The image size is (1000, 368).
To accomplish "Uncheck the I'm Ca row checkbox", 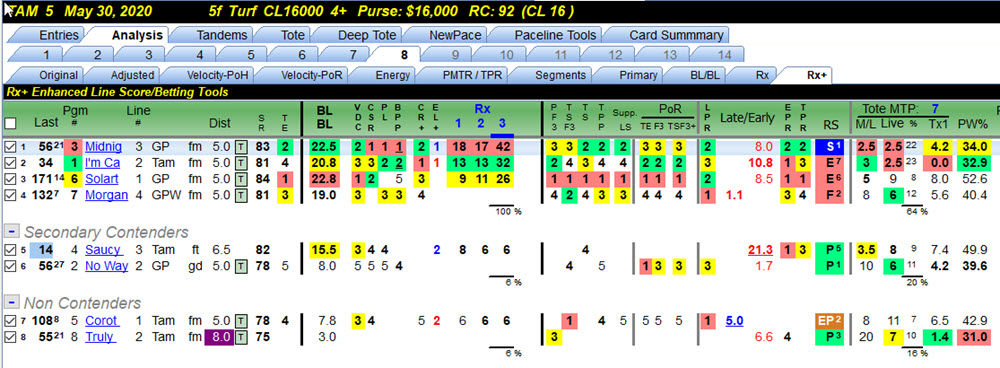I will tap(10, 163).
